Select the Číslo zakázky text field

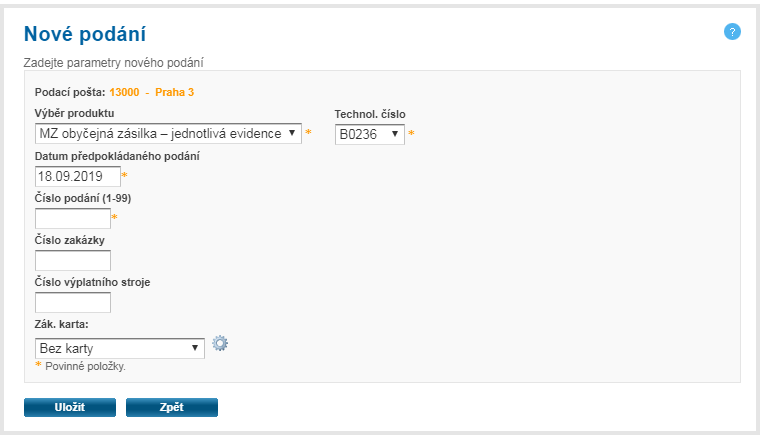pos(72,260)
